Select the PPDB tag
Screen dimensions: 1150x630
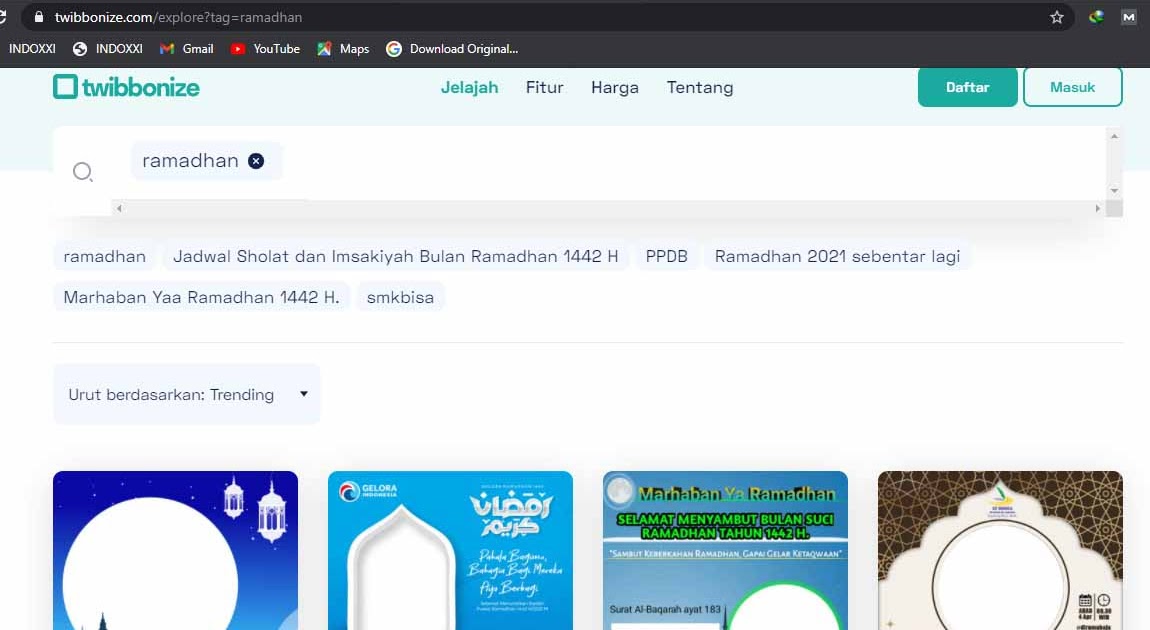pos(667,256)
